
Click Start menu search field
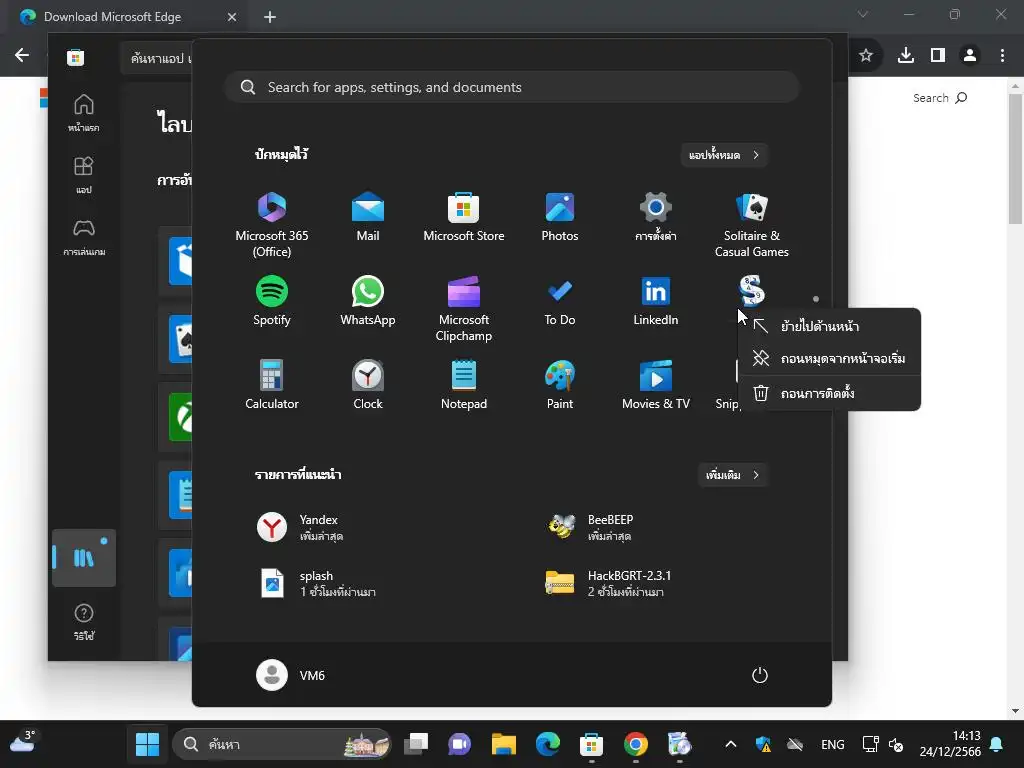(x=513, y=87)
